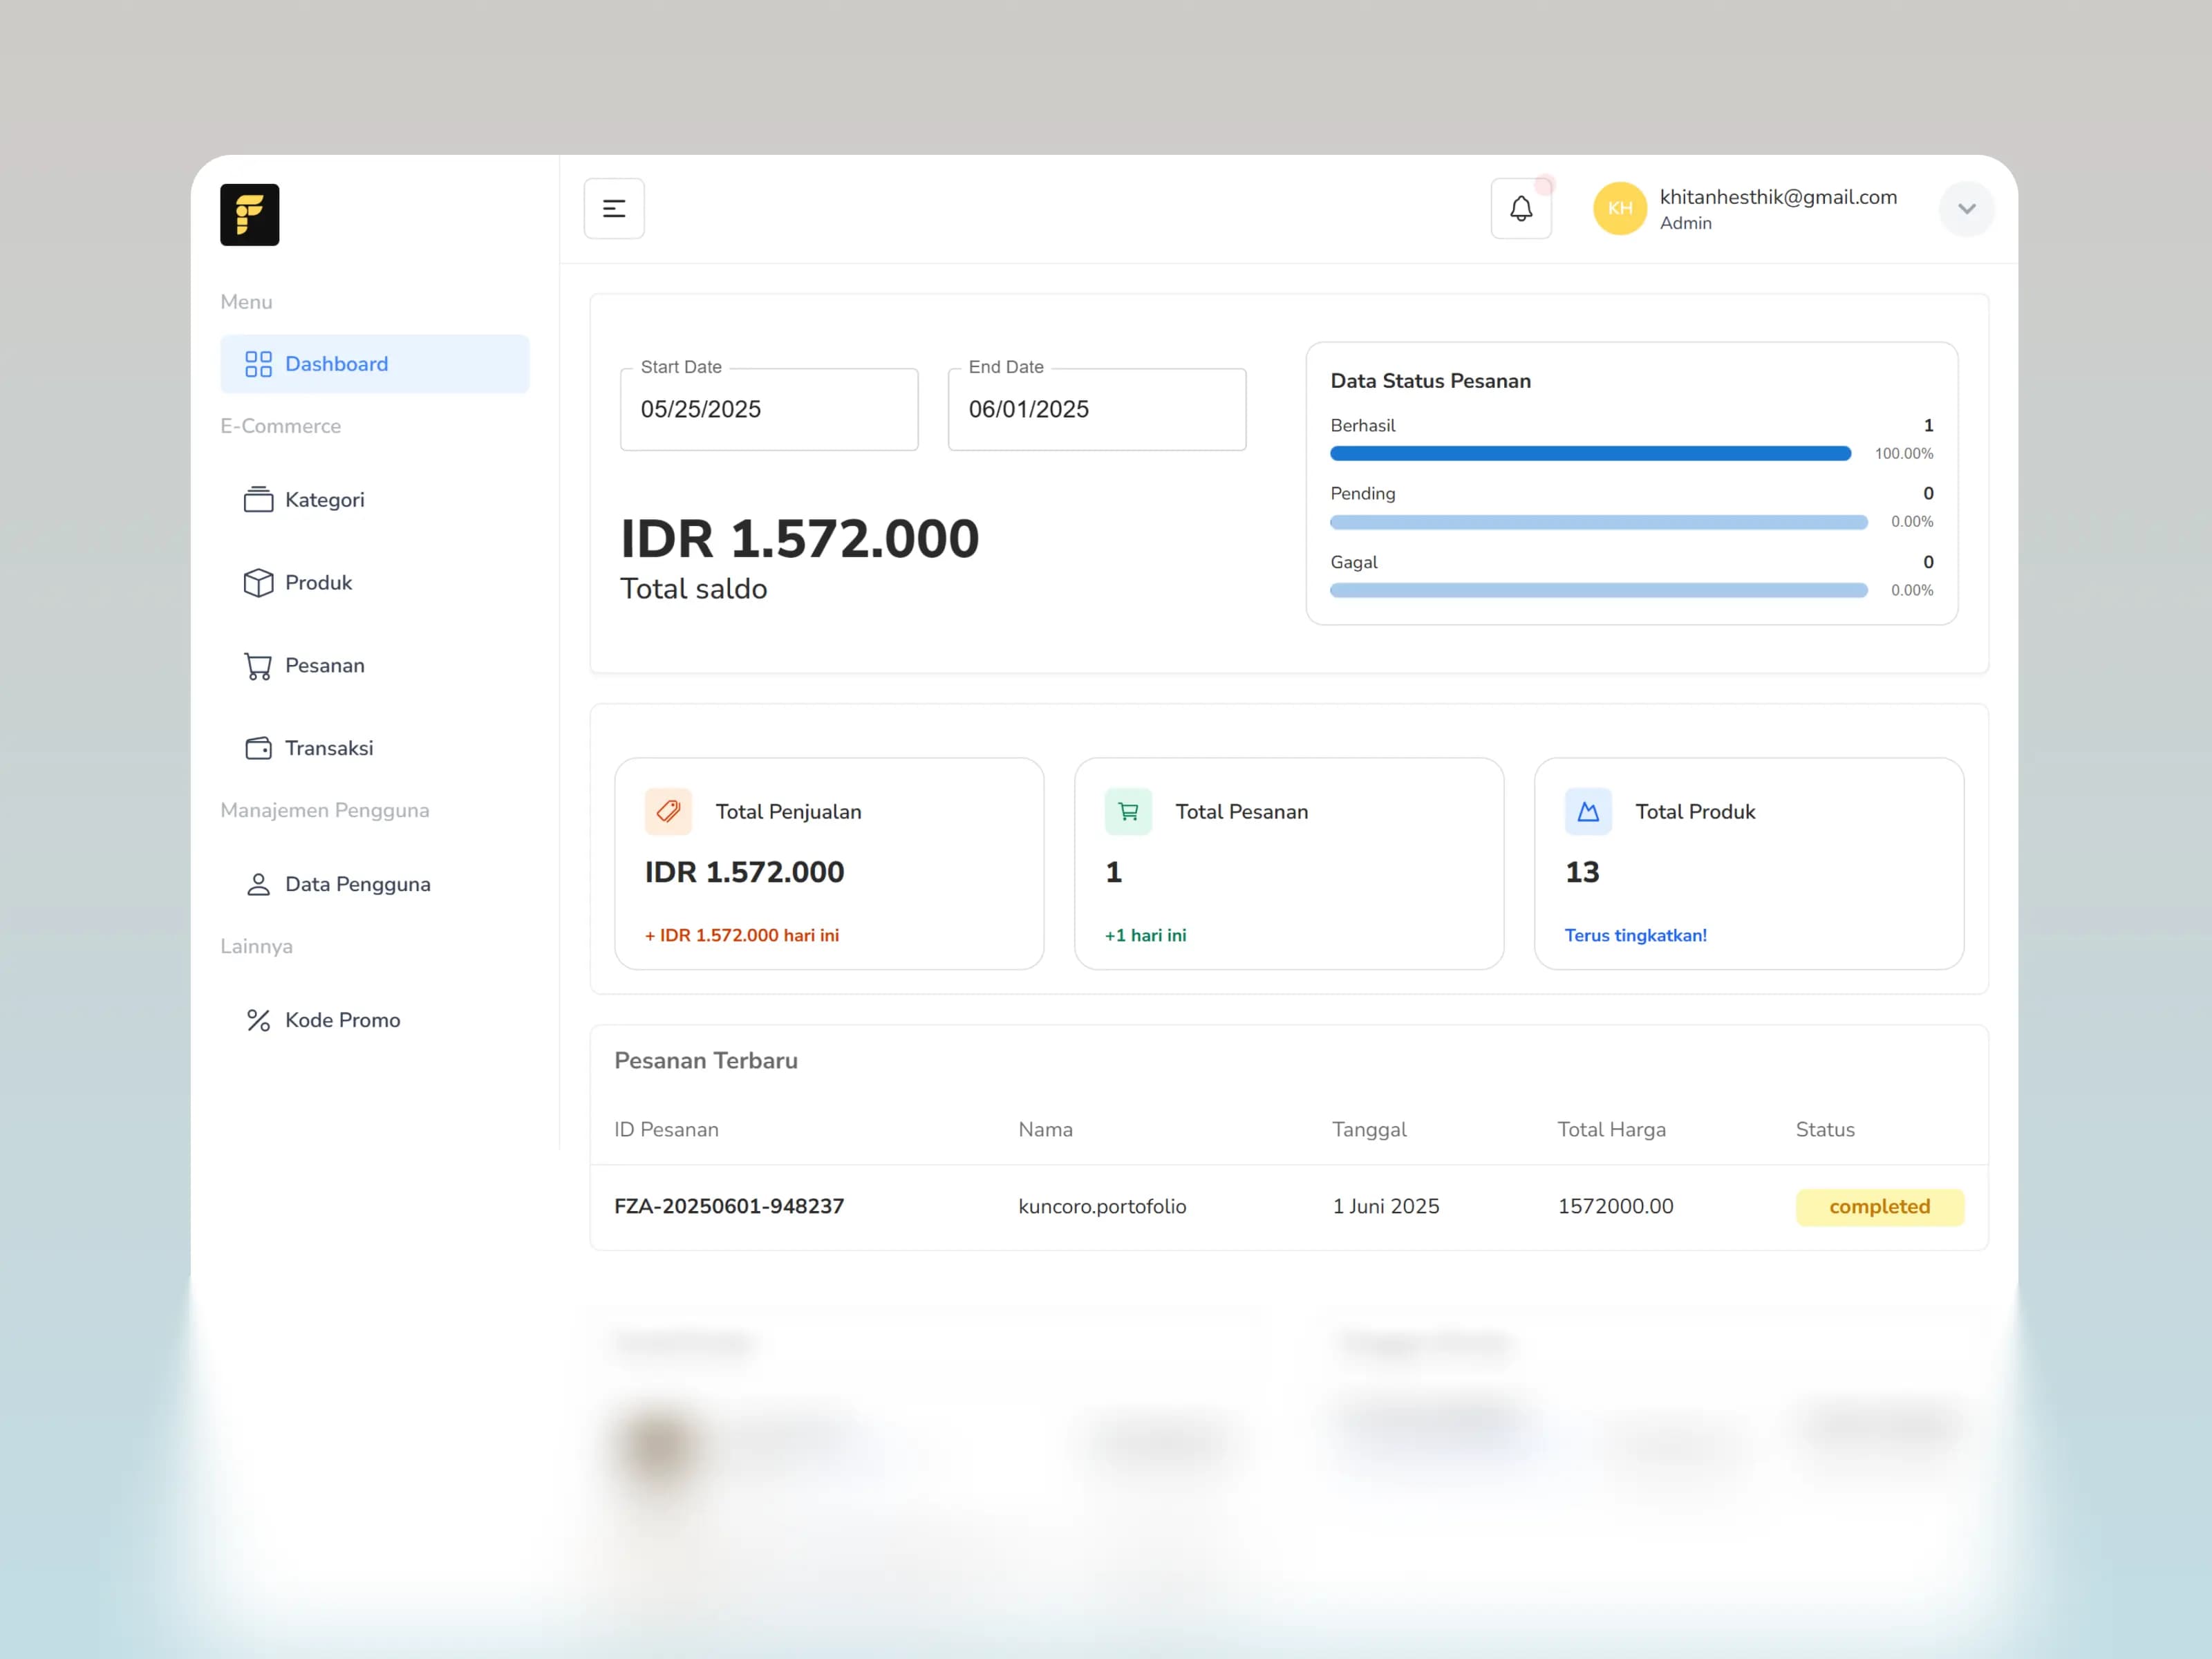
Task: Click the Berhasil progress bar
Action: pyautogui.click(x=1590, y=454)
